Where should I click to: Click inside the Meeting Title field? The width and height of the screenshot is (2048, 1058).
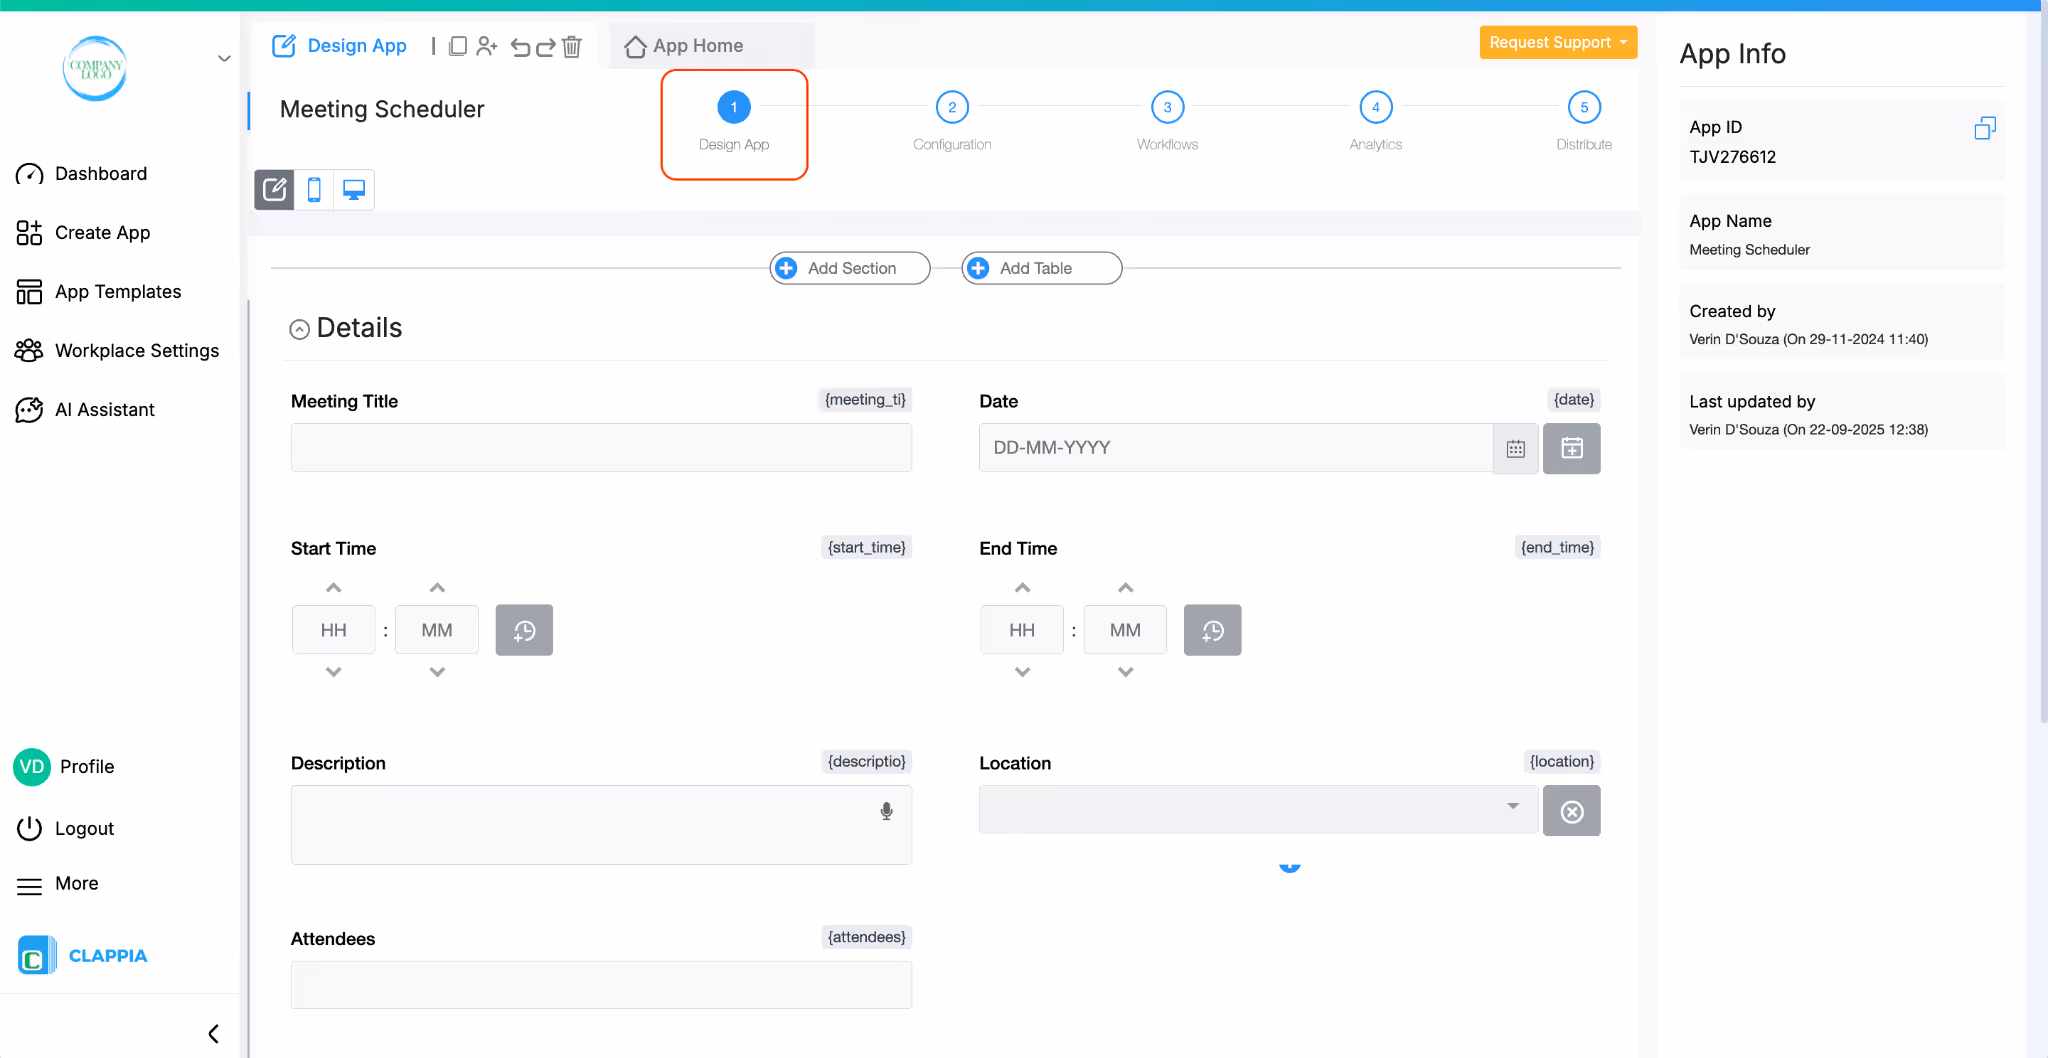(x=600, y=447)
